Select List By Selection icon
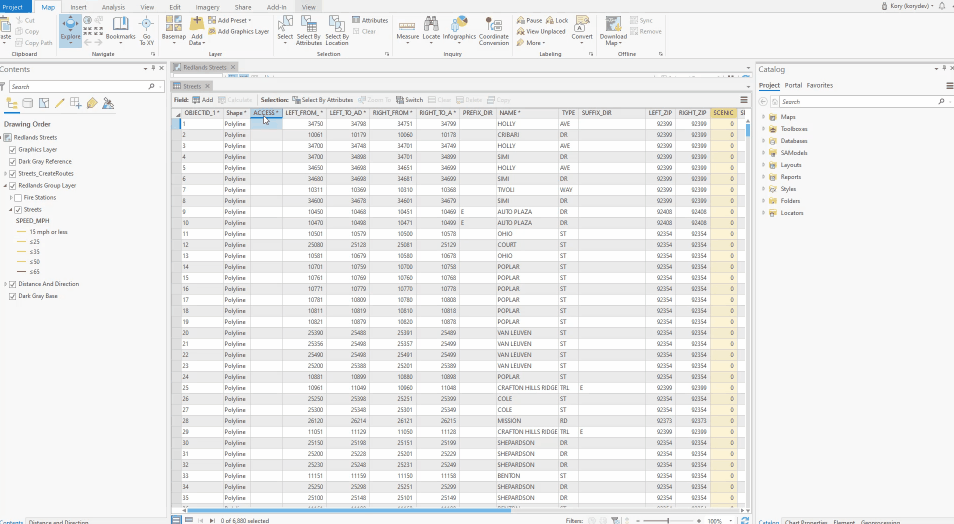This screenshot has height=524, width=954. point(44,103)
